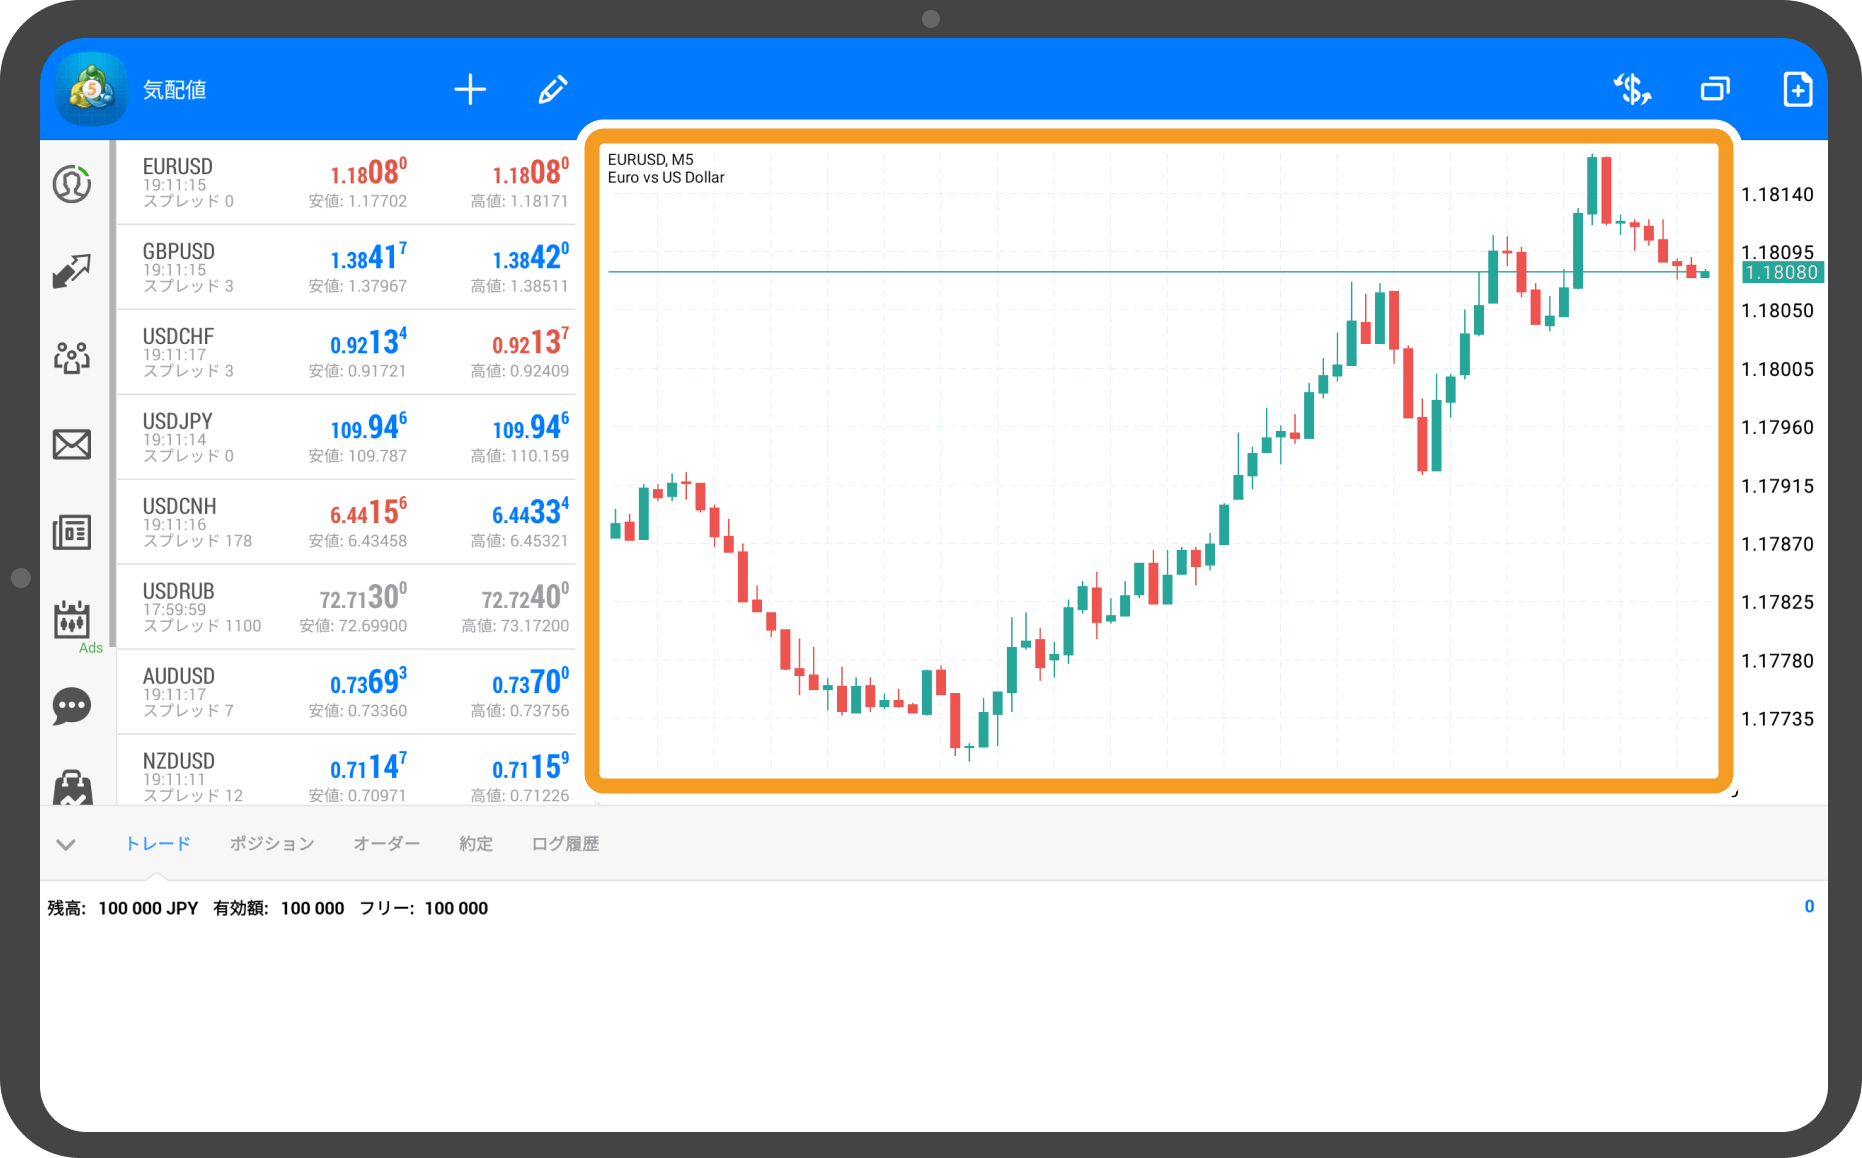Tap the overlapping chart windows icon

tap(1715, 90)
